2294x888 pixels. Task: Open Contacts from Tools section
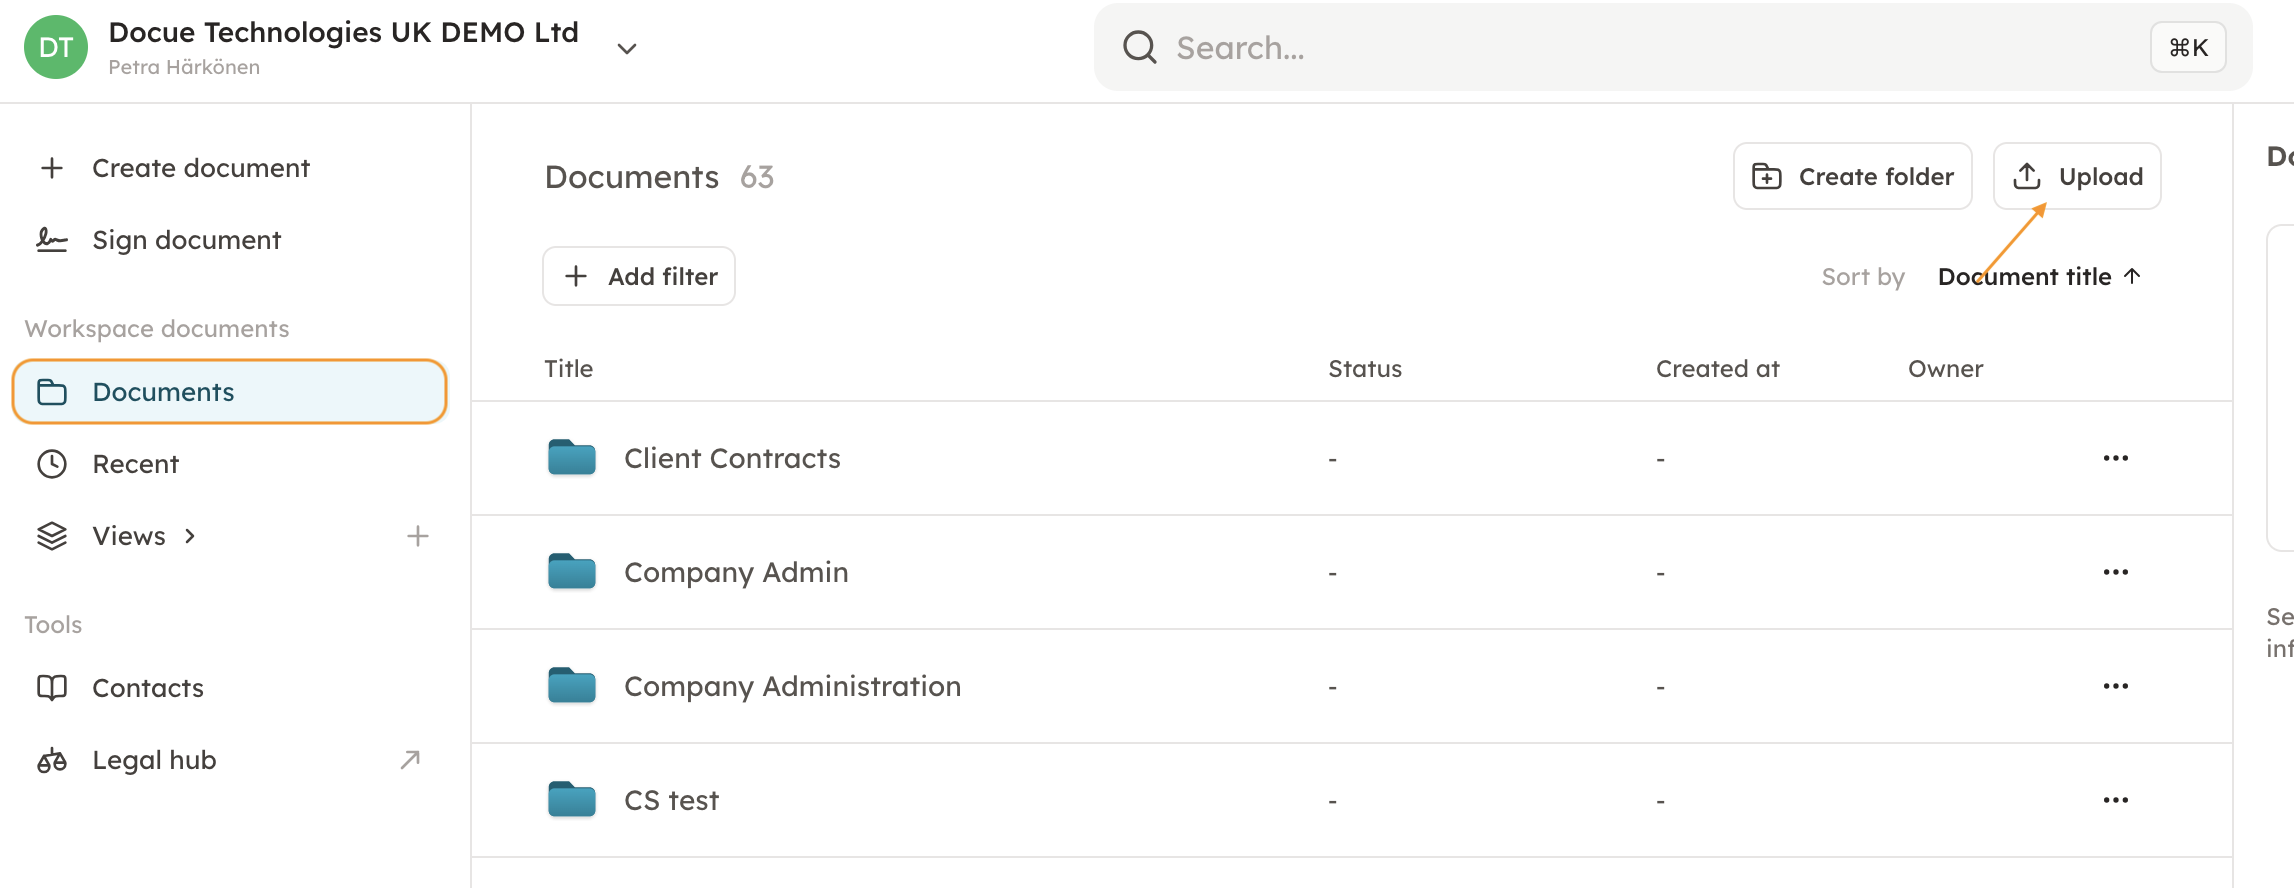(x=148, y=688)
